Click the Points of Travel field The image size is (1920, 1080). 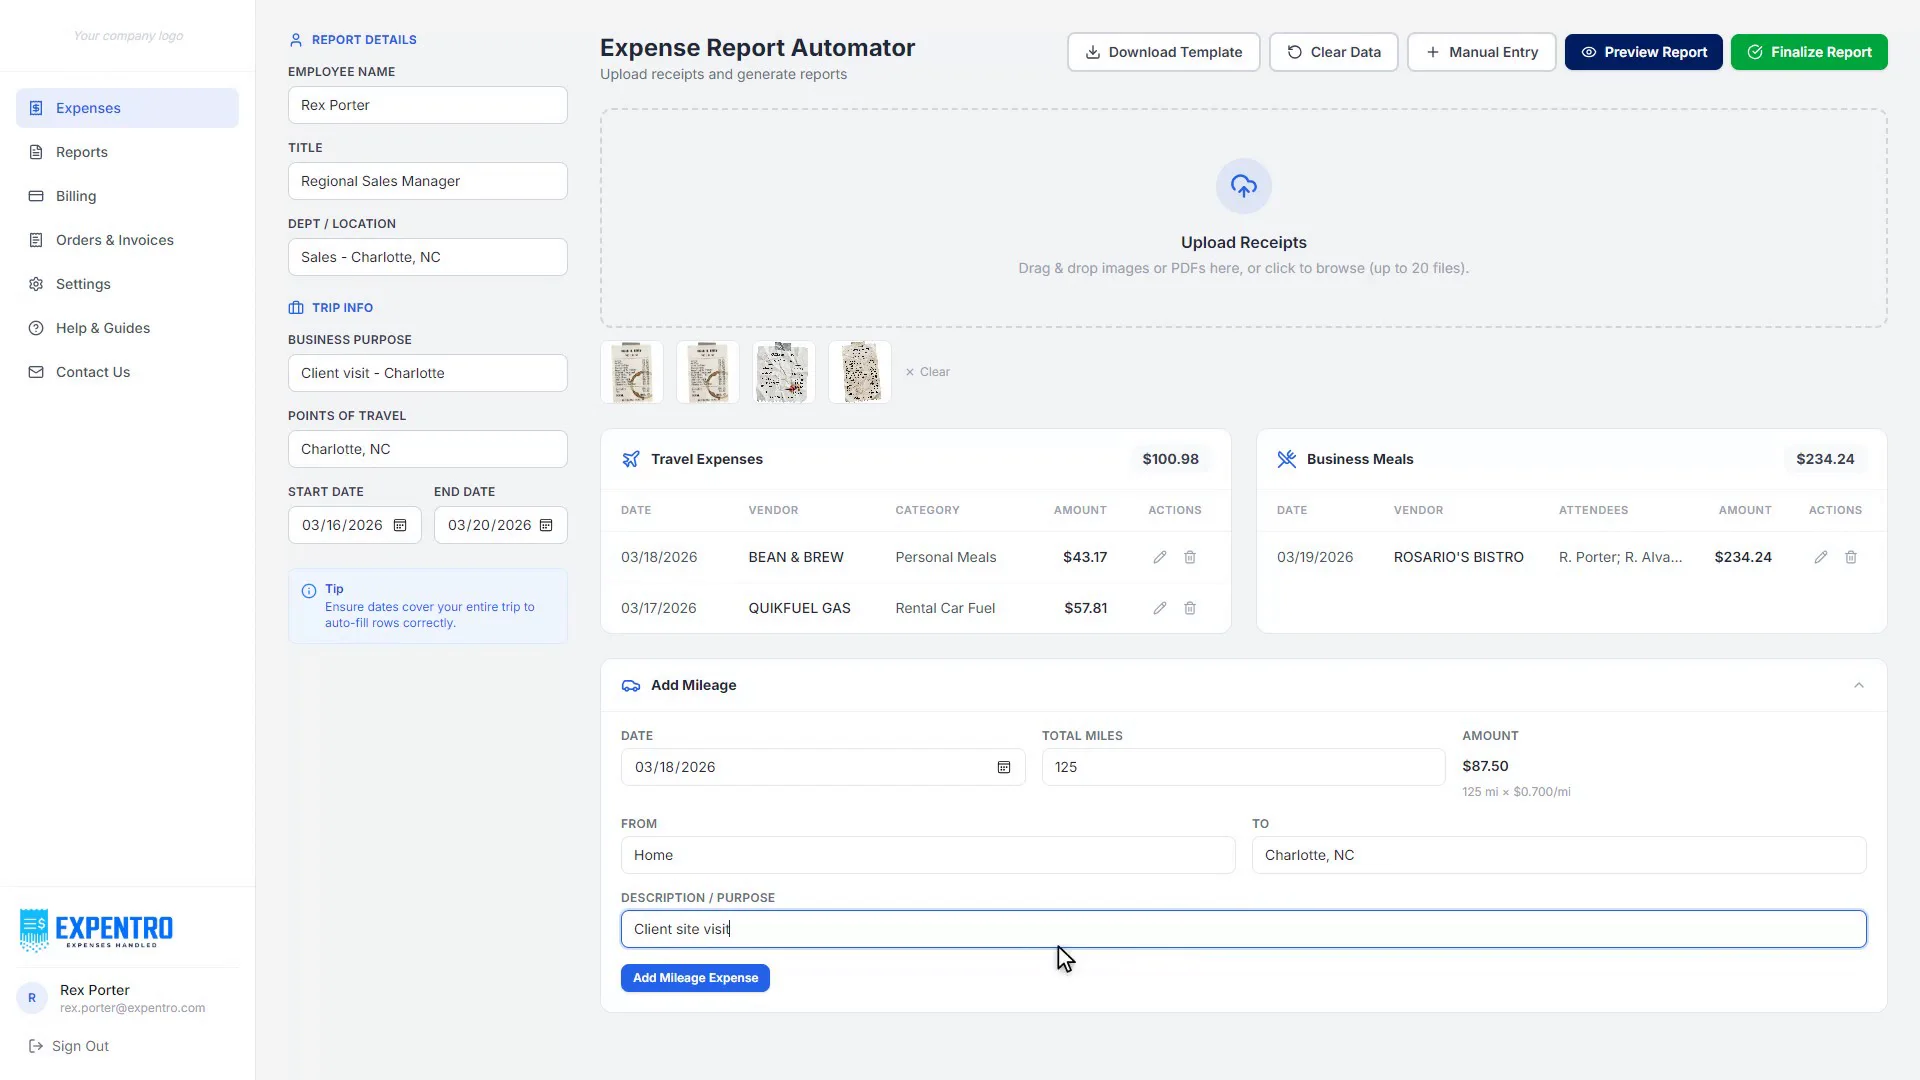pyautogui.click(x=428, y=449)
